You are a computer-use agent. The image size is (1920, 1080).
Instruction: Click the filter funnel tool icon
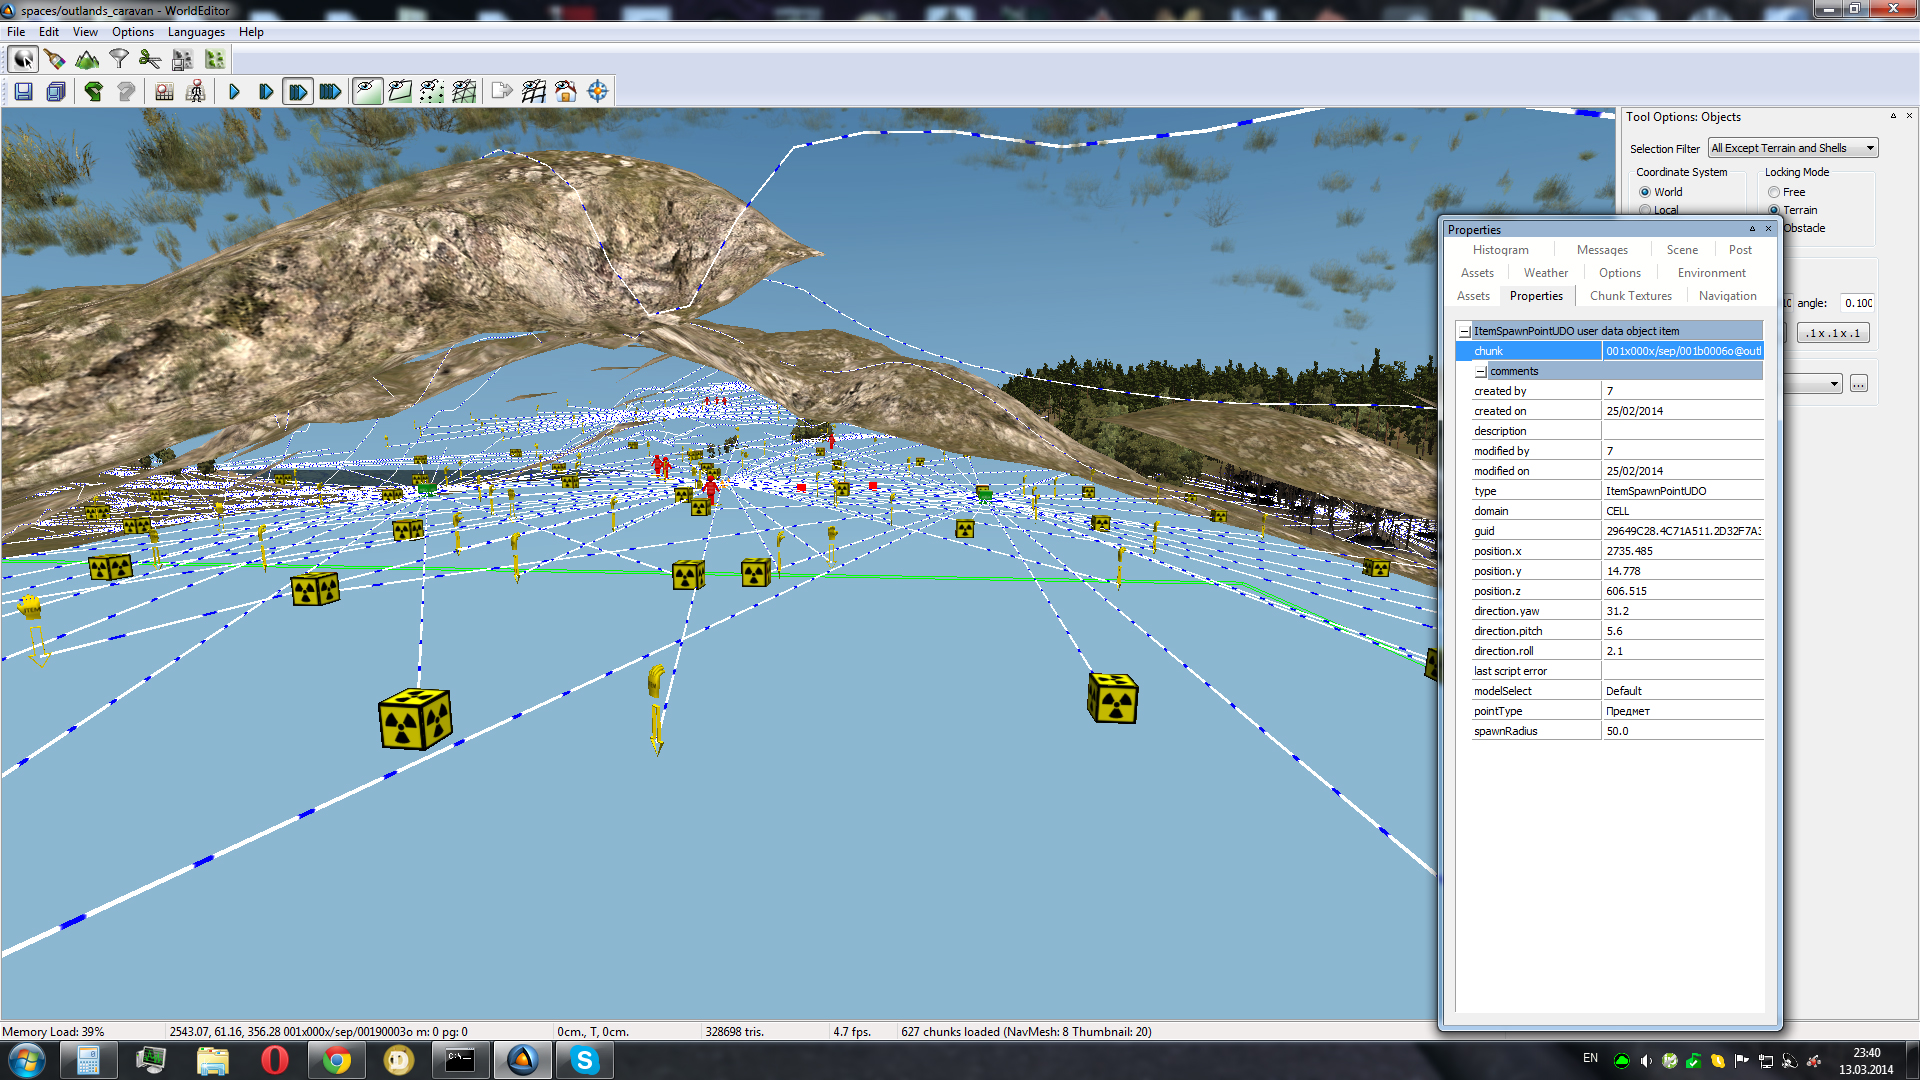[119, 60]
